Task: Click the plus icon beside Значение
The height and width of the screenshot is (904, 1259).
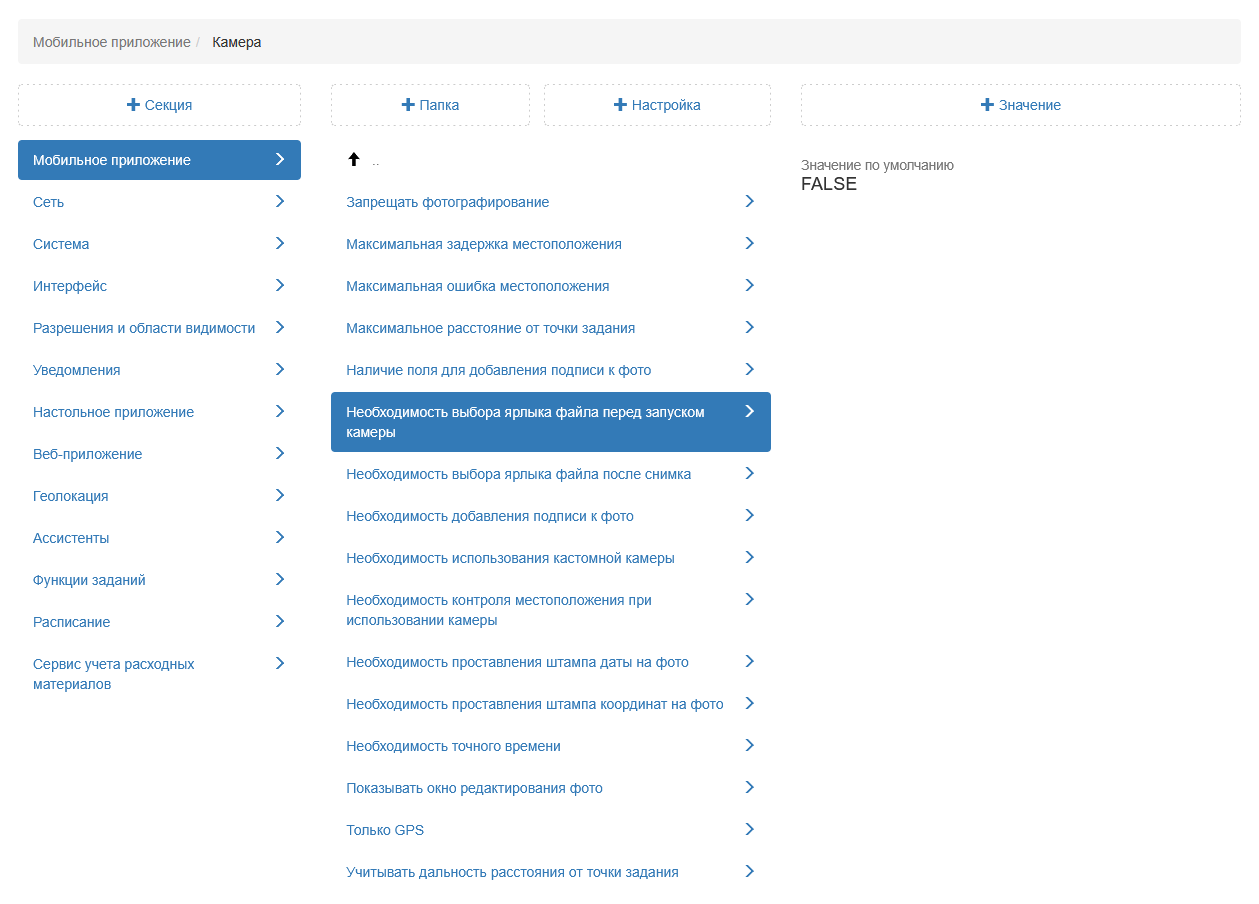Action: click(987, 105)
